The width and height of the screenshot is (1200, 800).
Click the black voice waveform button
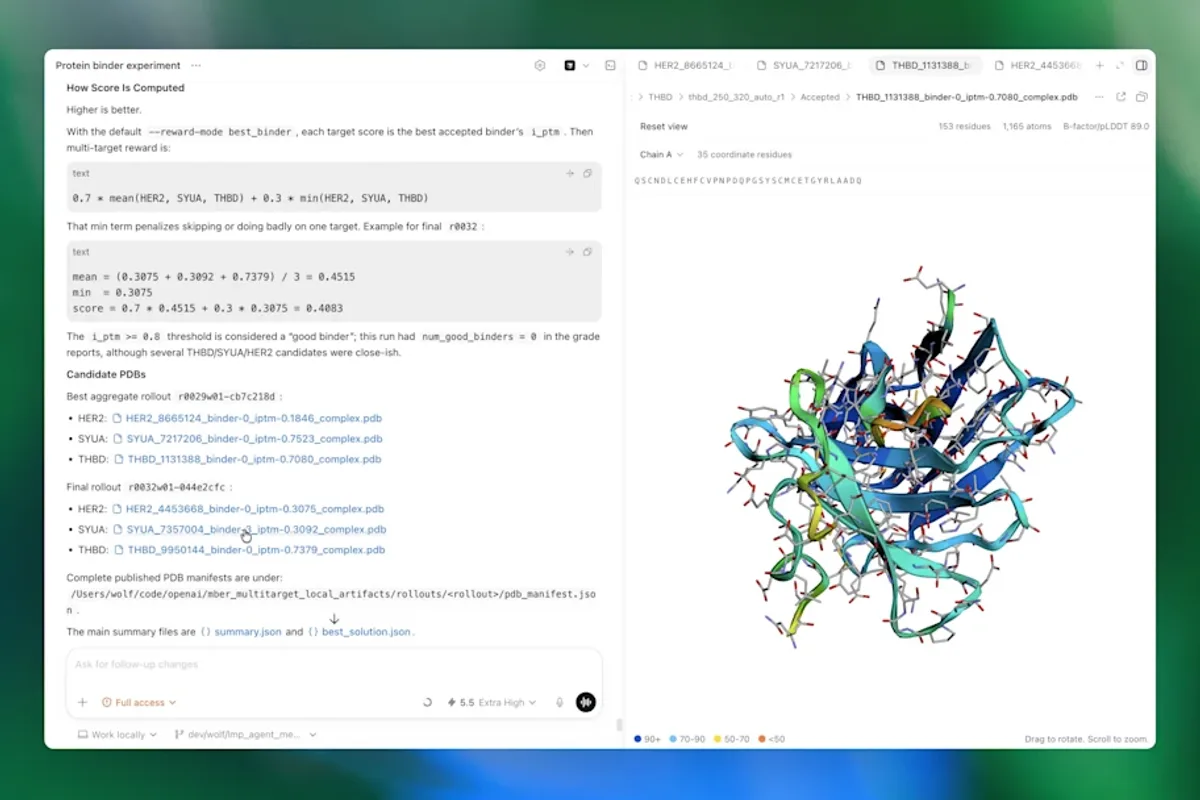pyautogui.click(x=586, y=703)
